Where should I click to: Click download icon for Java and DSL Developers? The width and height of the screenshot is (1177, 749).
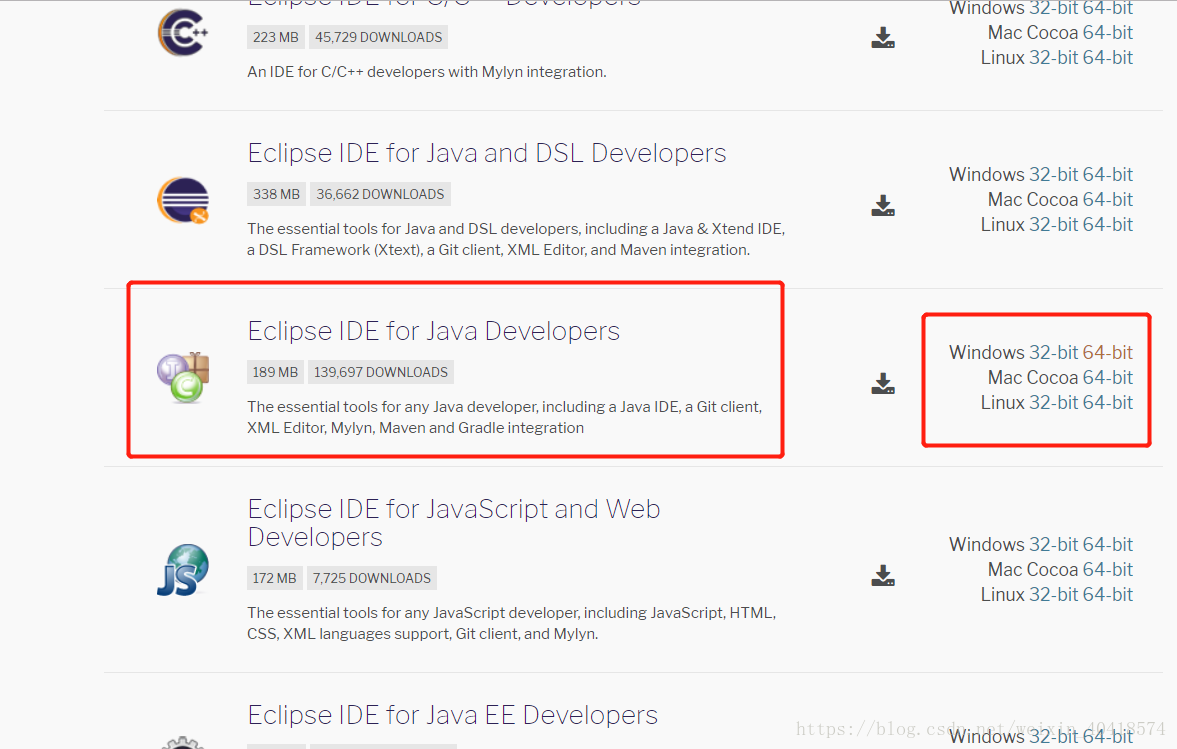pos(883,205)
